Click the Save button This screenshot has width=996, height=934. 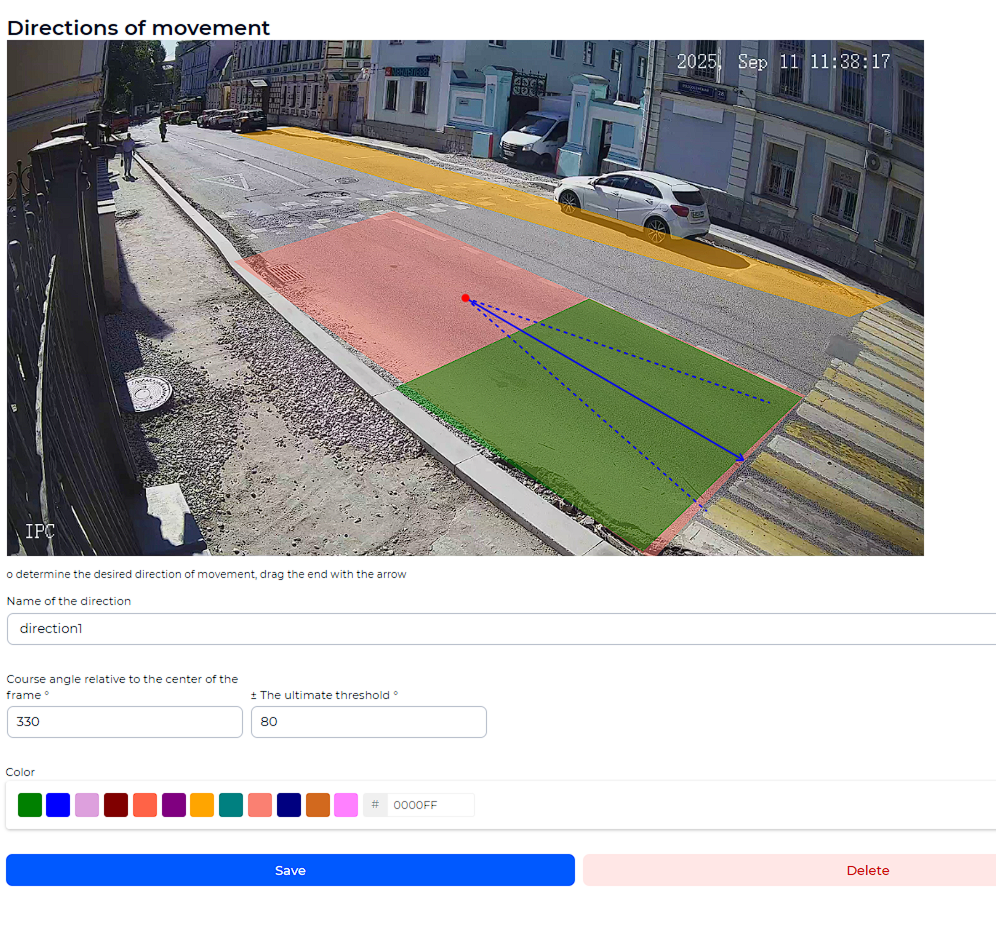290,870
